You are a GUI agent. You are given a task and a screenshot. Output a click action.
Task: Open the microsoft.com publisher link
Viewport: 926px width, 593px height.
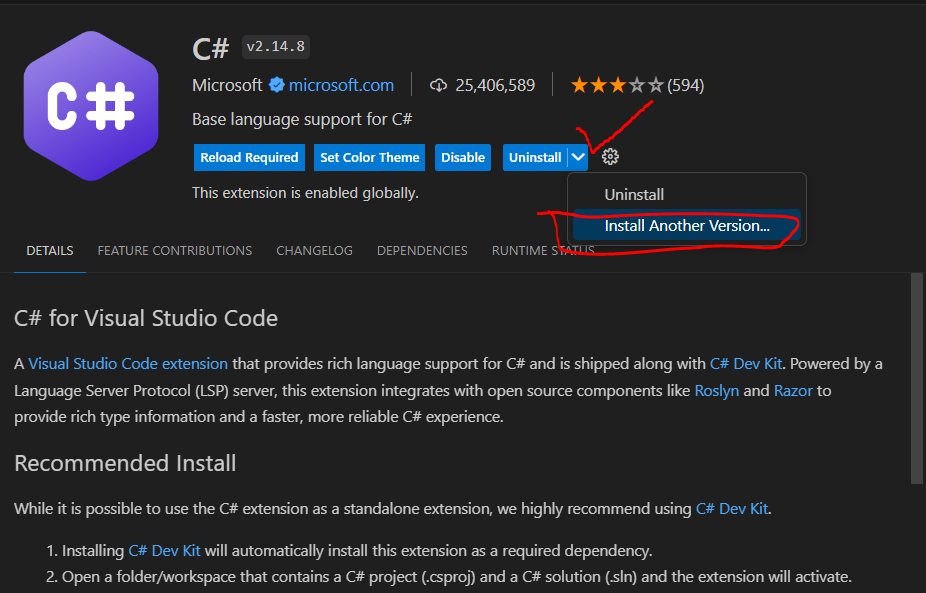click(343, 86)
